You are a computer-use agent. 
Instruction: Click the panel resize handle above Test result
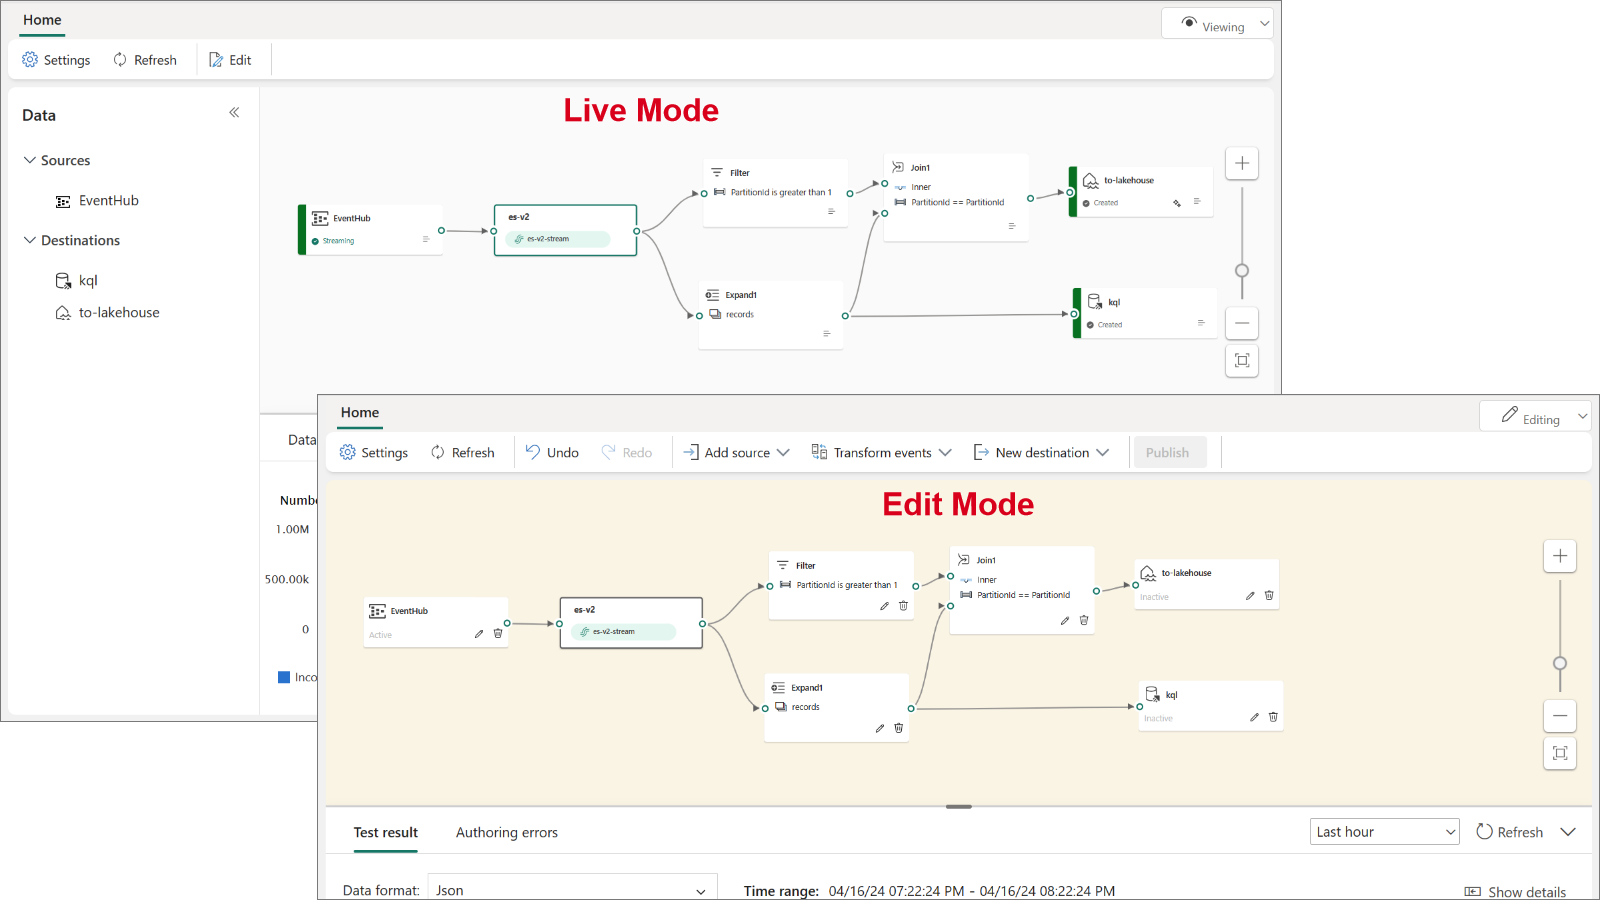point(959,806)
